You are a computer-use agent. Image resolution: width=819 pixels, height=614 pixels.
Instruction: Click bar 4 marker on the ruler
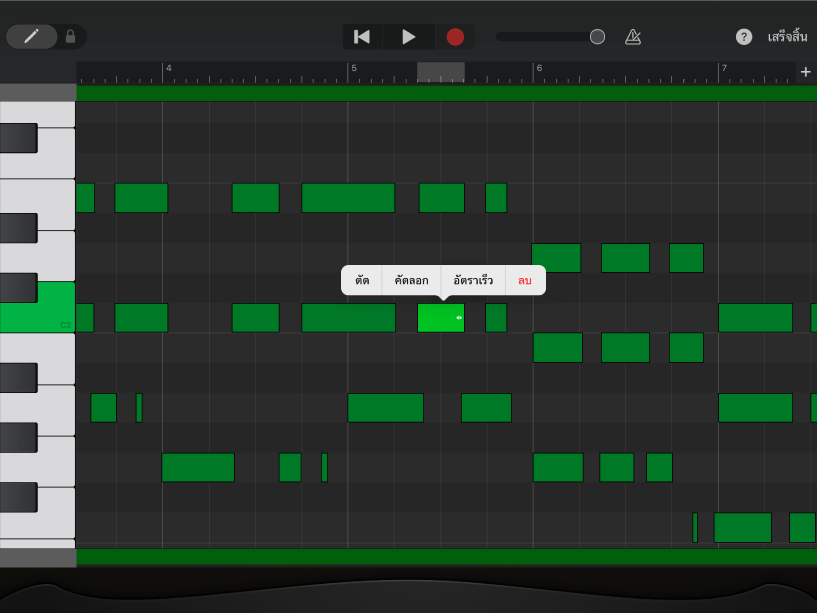point(168,68)
